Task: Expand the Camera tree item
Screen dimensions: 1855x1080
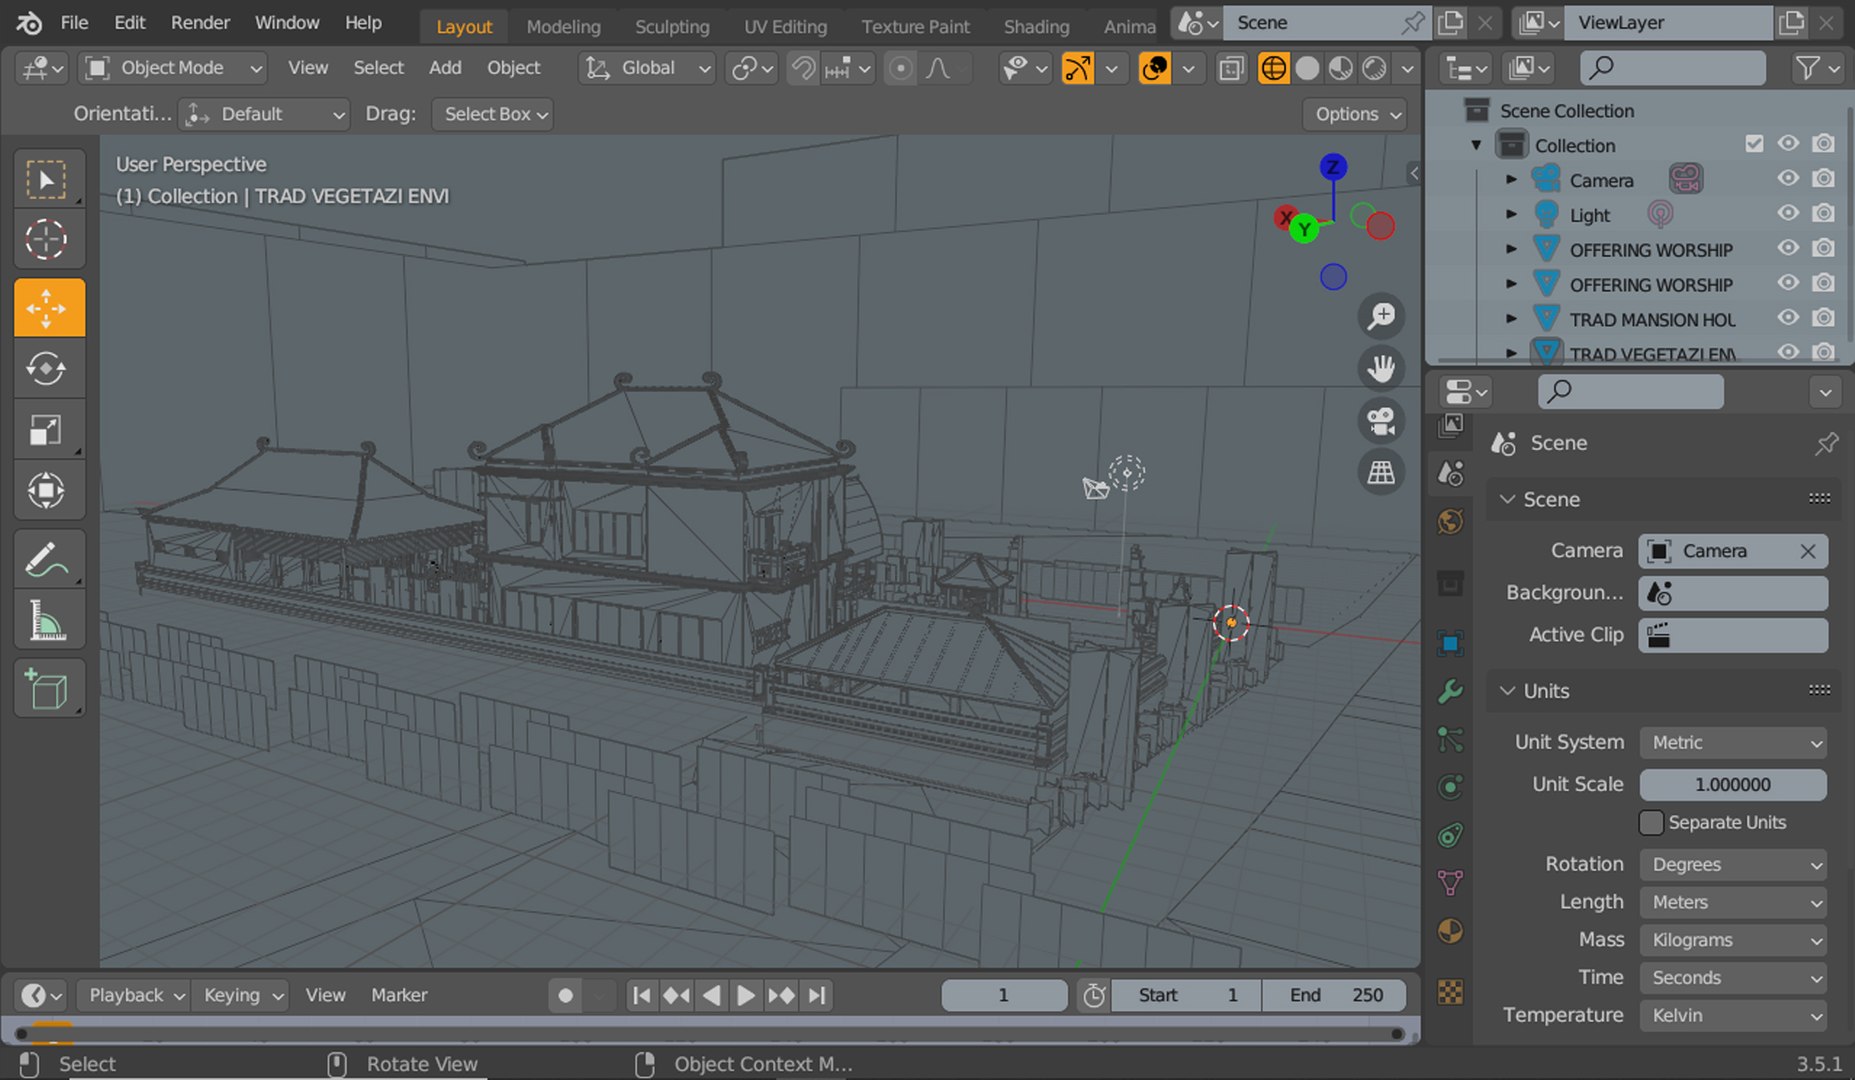Action: tap(1511, 180)
